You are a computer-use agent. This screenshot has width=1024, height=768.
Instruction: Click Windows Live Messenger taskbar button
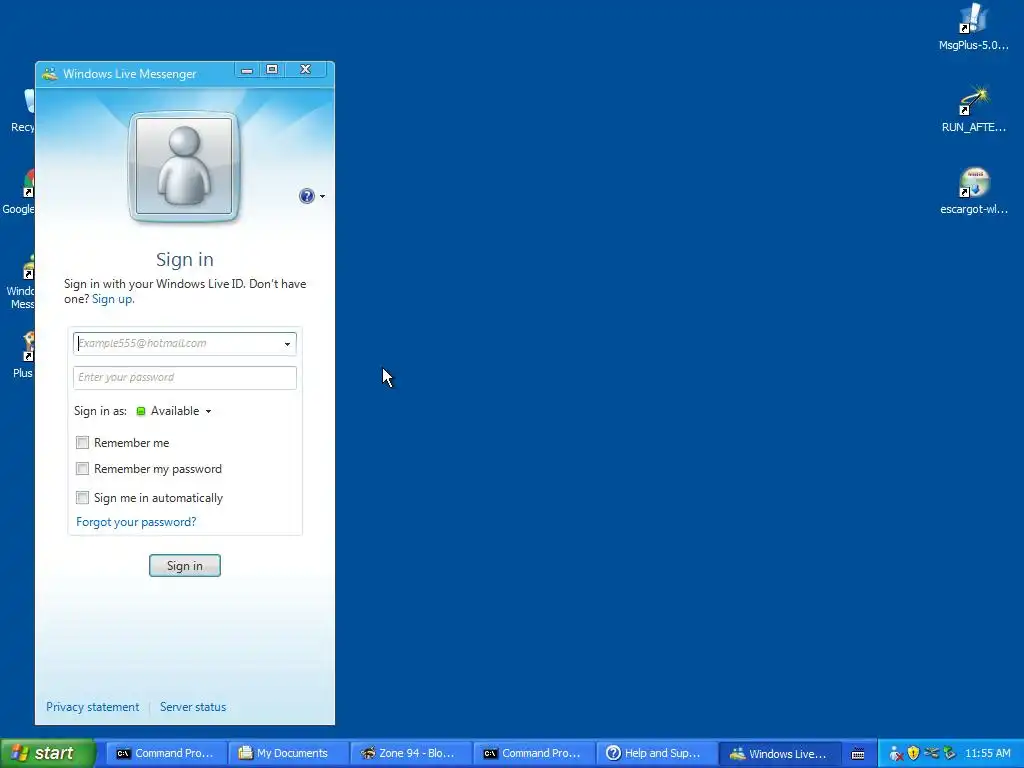pos(778,754)
